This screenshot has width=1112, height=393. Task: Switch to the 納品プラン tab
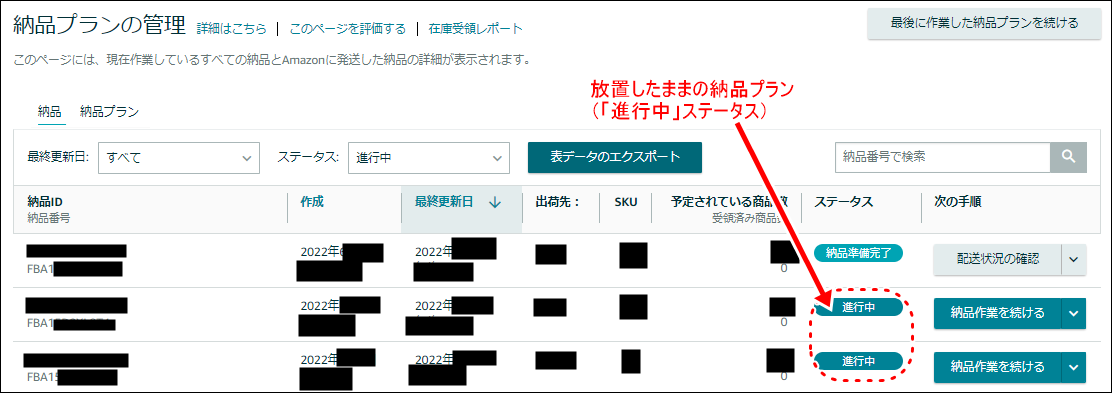tap(109, 111)
